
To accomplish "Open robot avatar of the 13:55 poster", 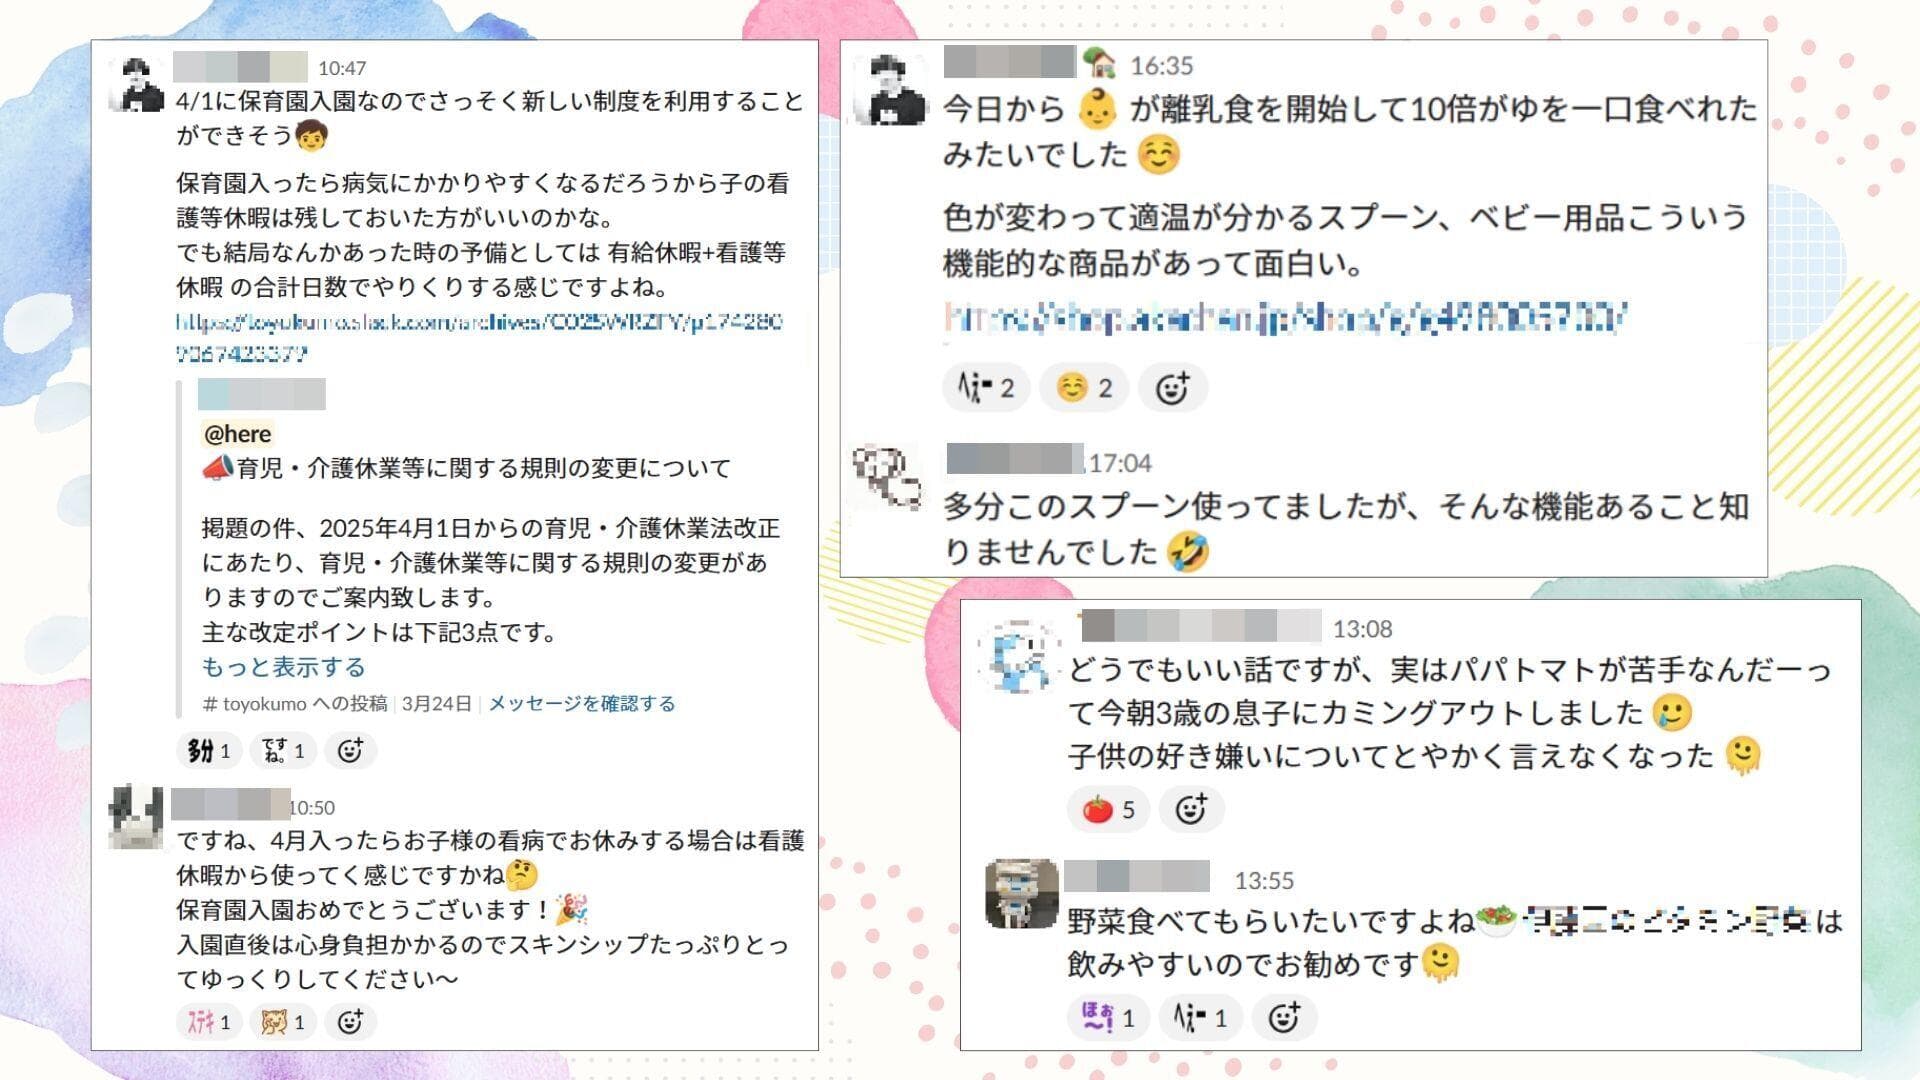I will [1021, 893].
